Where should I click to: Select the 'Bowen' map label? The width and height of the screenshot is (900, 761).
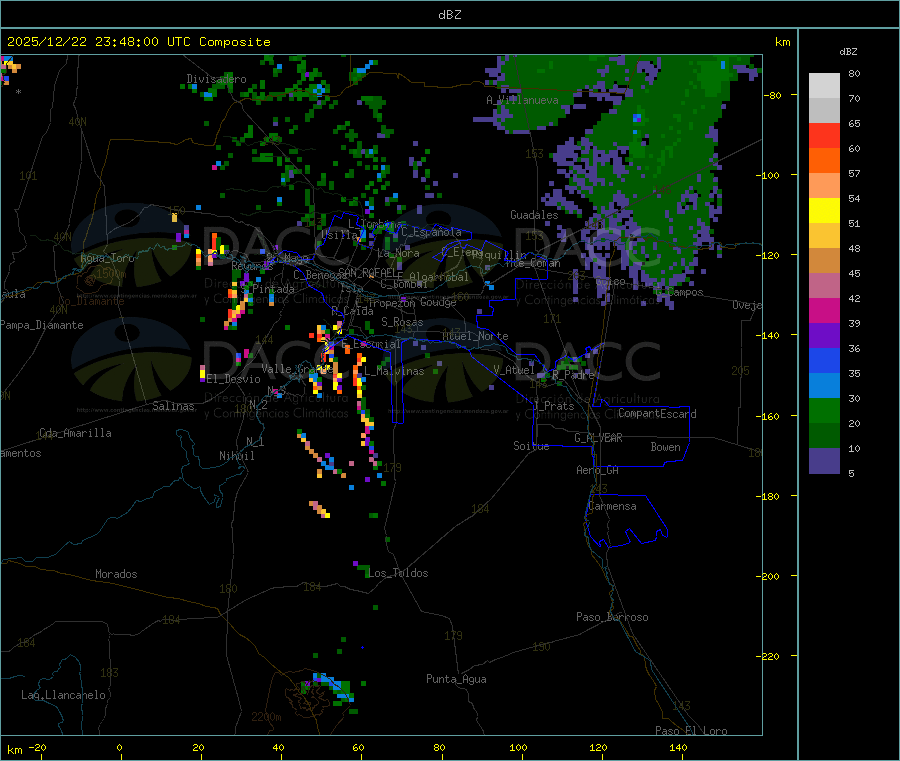pyautogui.click(x=665, y=447)
